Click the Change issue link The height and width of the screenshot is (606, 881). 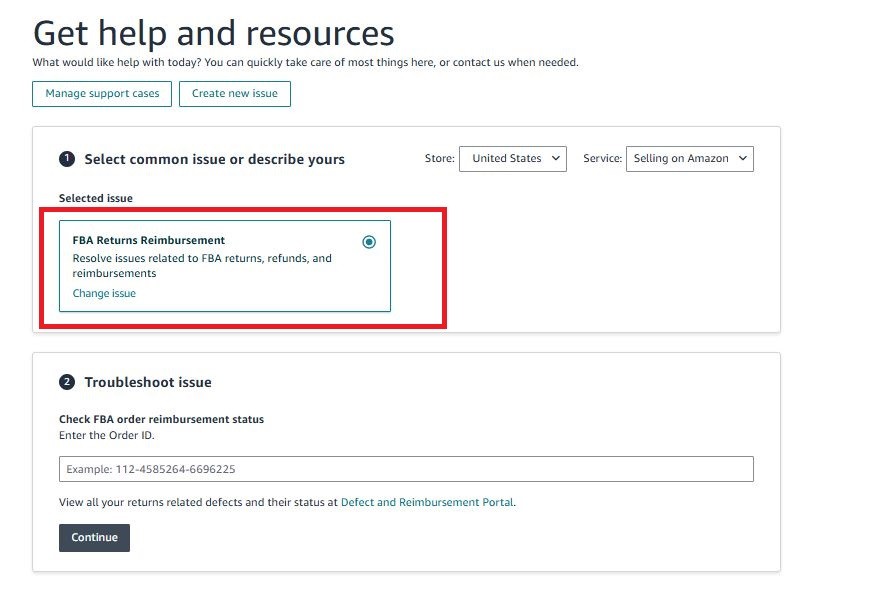click(103, 293)
